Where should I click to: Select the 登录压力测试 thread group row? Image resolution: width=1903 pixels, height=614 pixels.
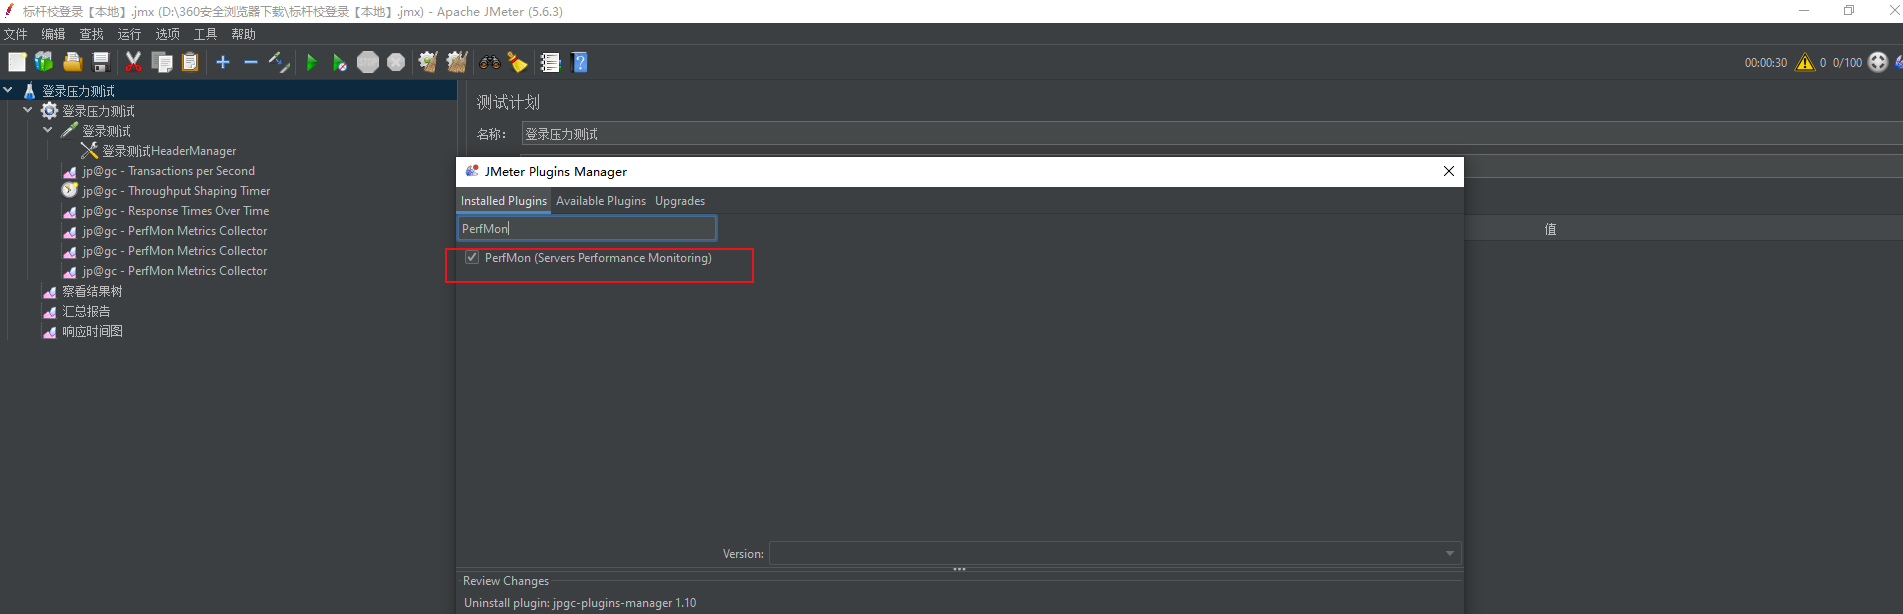pos(98,111)
